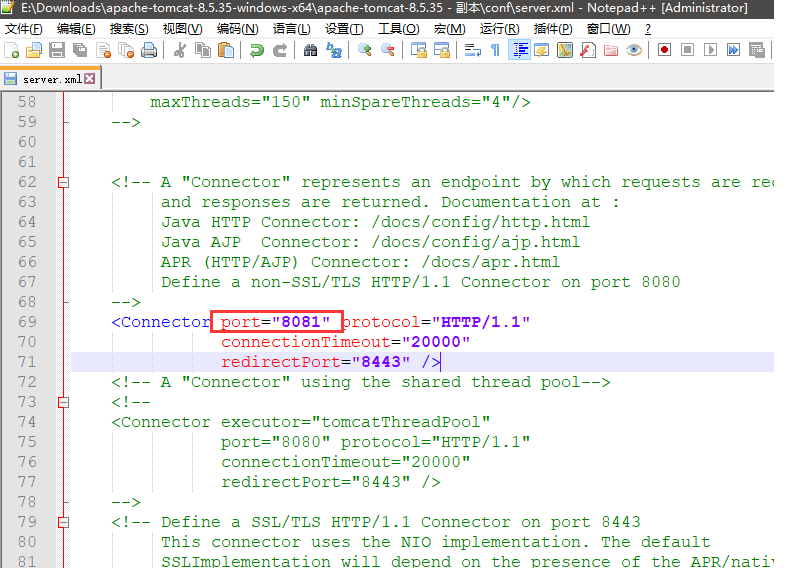Click the Zoom in magnifier icon
Viewport: 792px width, 568px height.
(364, 50)
